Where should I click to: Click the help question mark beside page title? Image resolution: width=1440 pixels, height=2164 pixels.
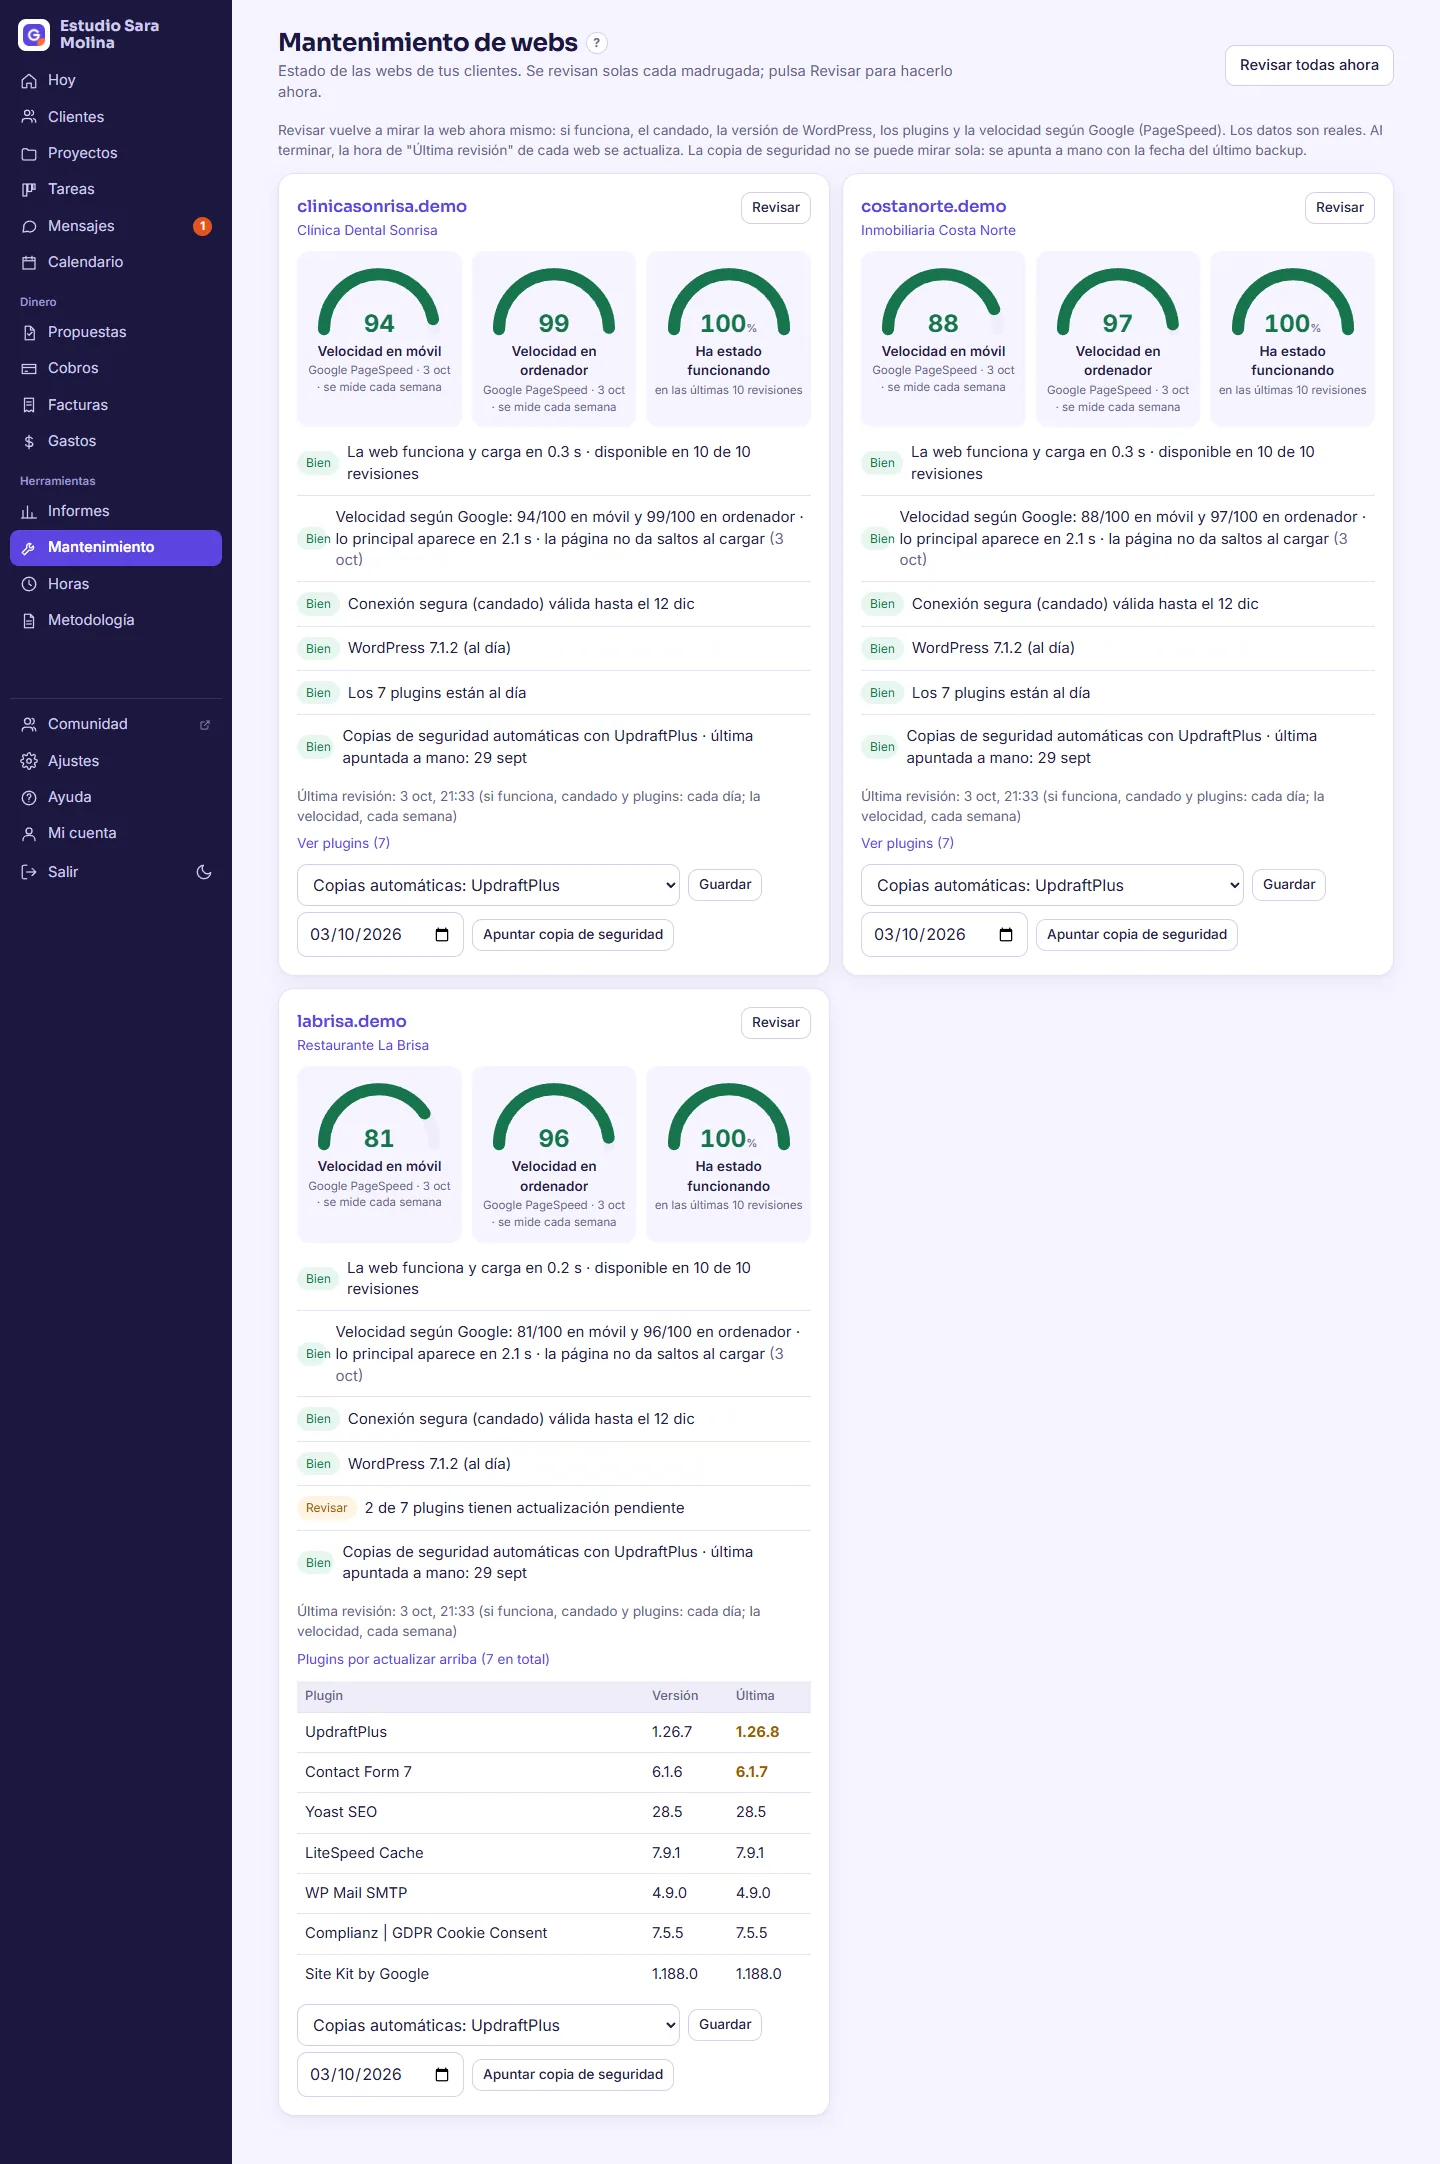click(x=597, y=43)
